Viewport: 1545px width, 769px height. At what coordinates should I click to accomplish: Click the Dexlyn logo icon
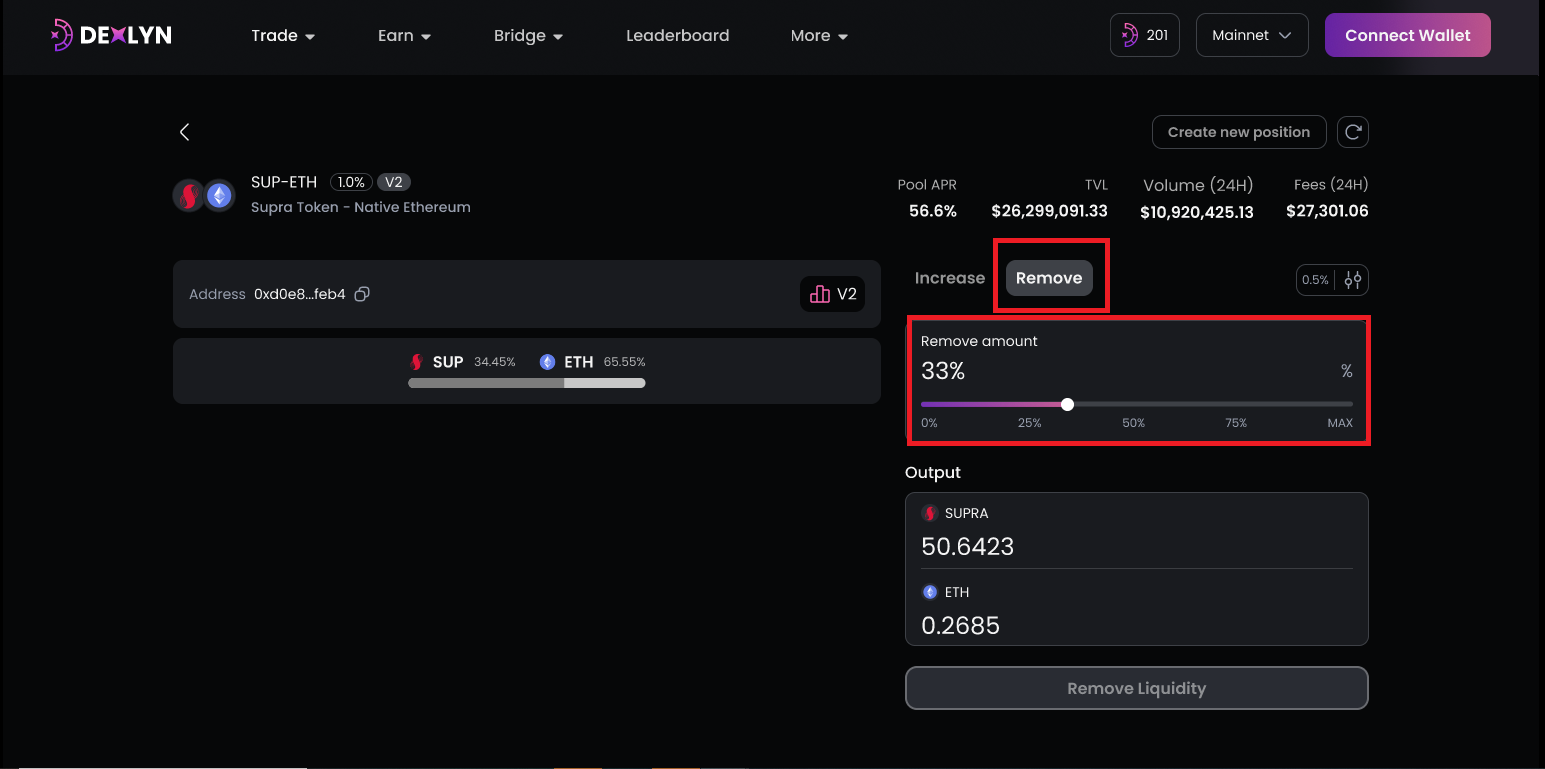pos(62,35)
